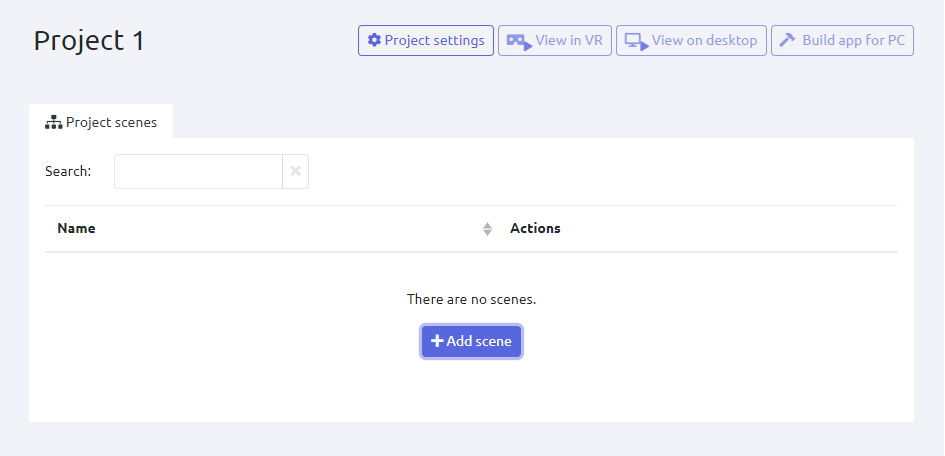The width and height of the screenshot is (945, 456).
Task: Launch View in VR
Action: [555, 41]
